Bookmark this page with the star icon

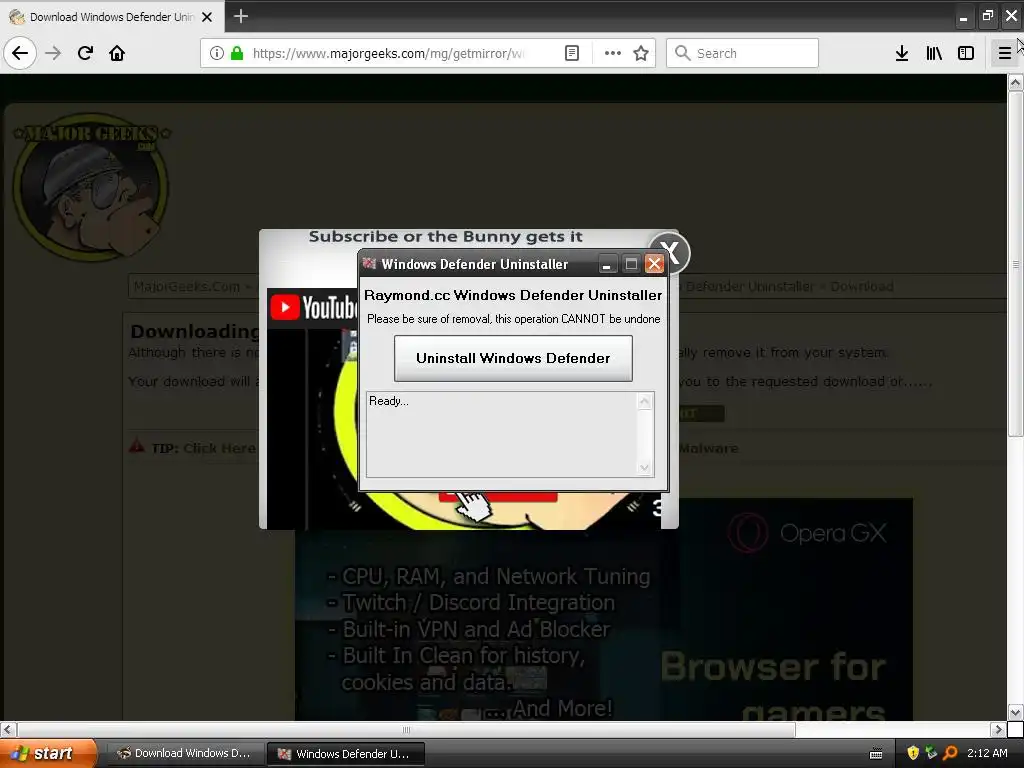point(641,53)
